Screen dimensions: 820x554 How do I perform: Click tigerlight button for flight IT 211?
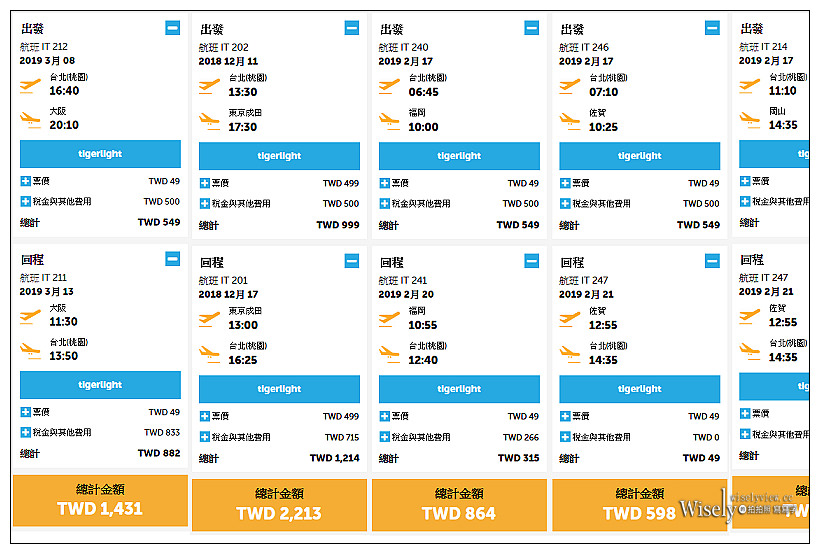(100, 385)
